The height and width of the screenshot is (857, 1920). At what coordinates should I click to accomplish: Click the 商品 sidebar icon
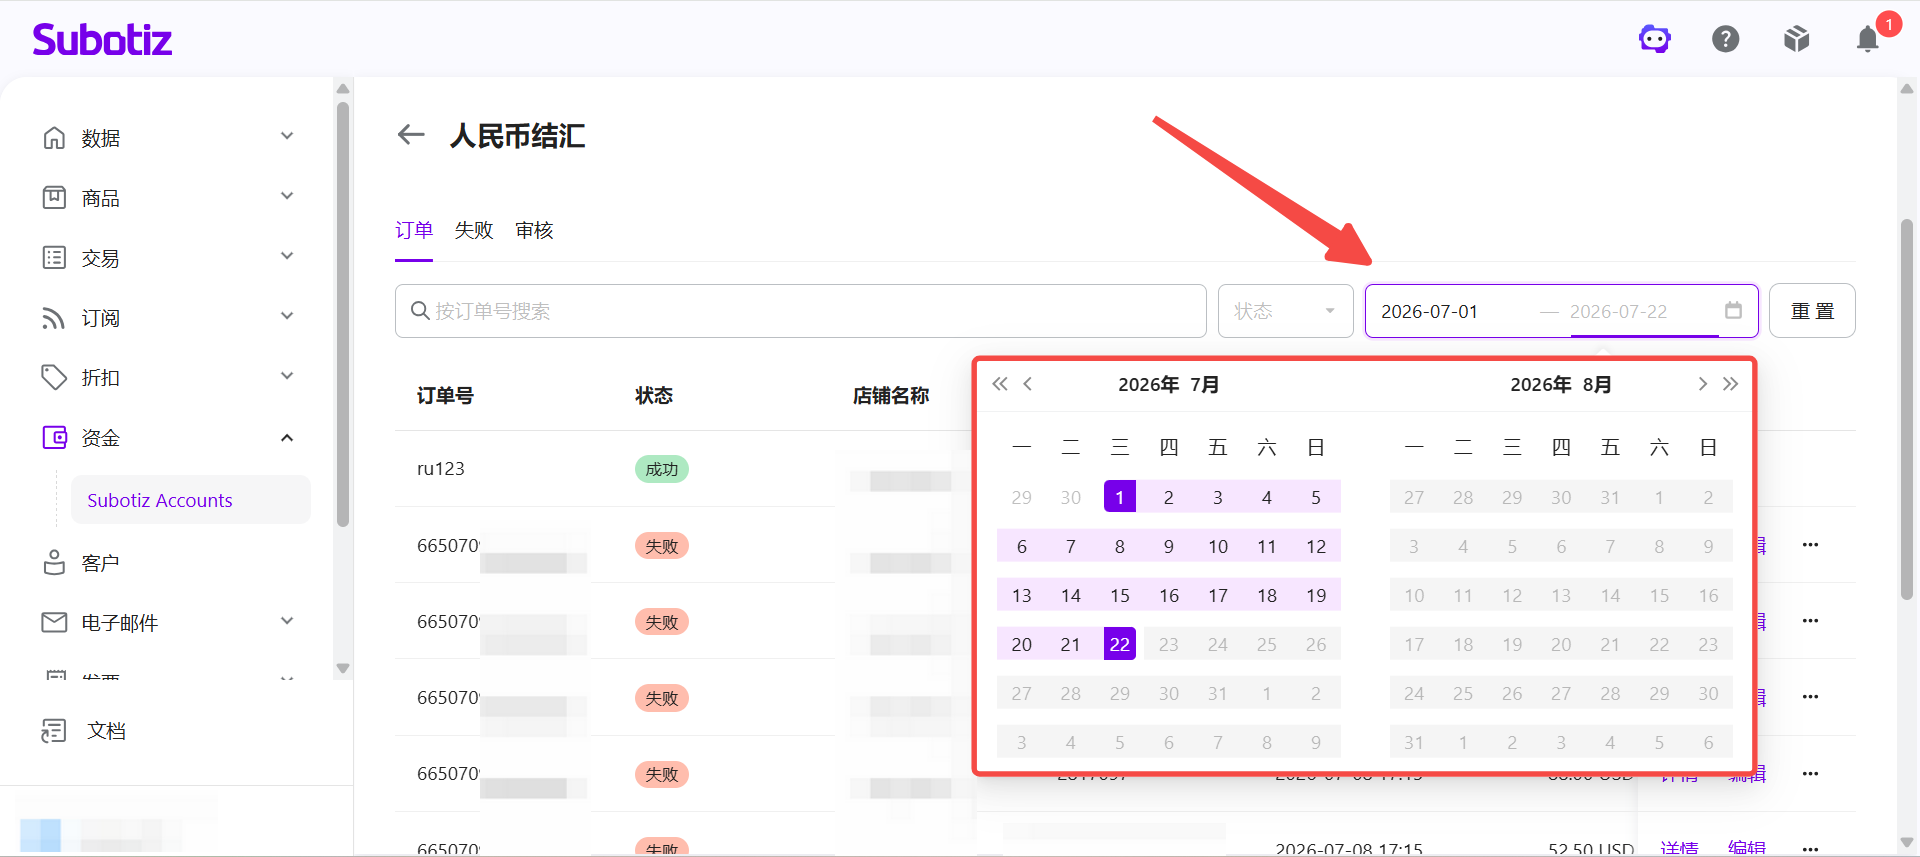pos(54,198)
